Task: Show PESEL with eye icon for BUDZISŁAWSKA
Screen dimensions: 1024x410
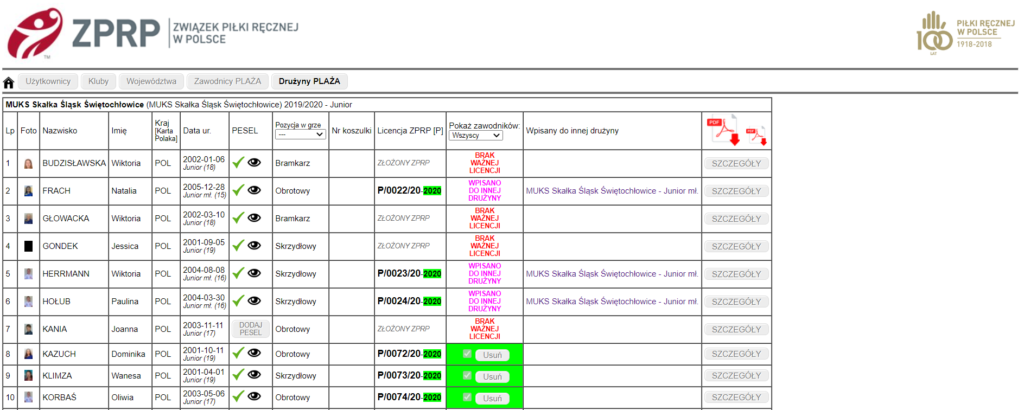Action: coord(255,163)
